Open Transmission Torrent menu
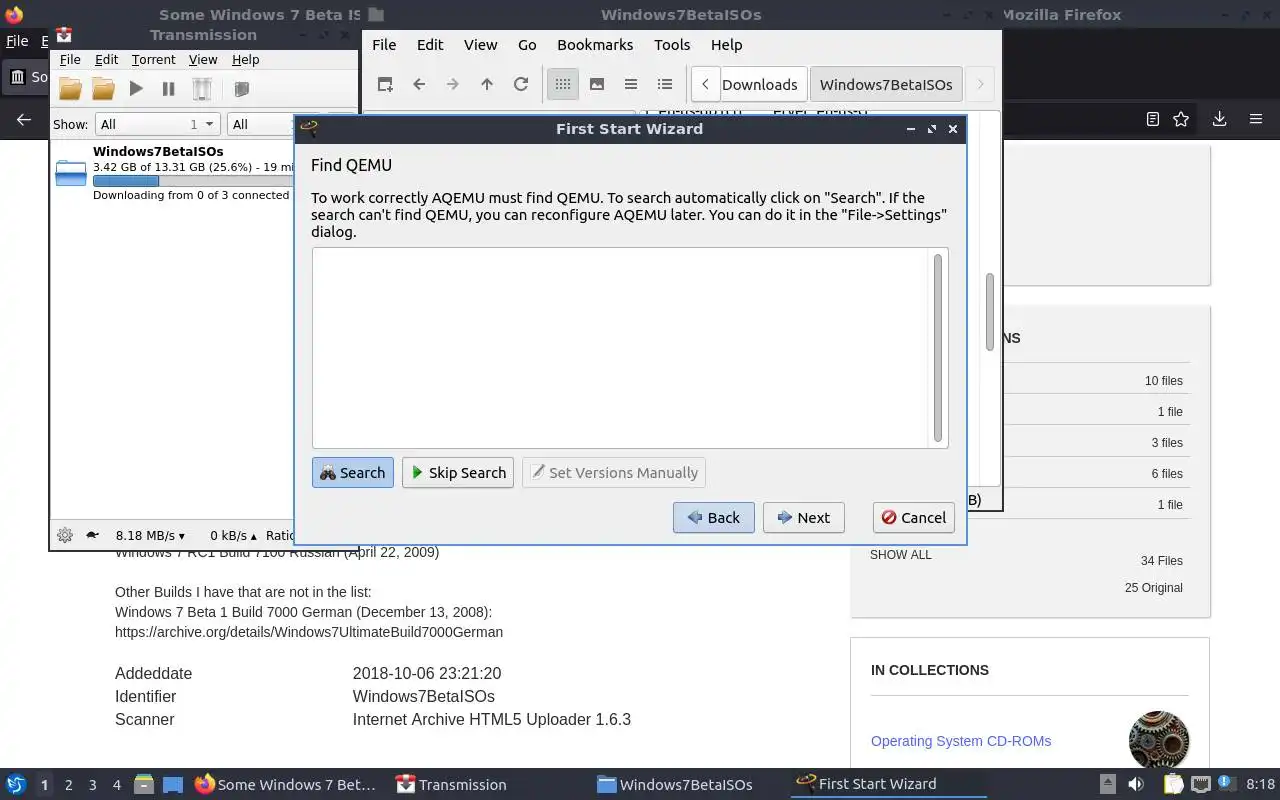Viewport: 1280px width, 800px height. point(153,60)
